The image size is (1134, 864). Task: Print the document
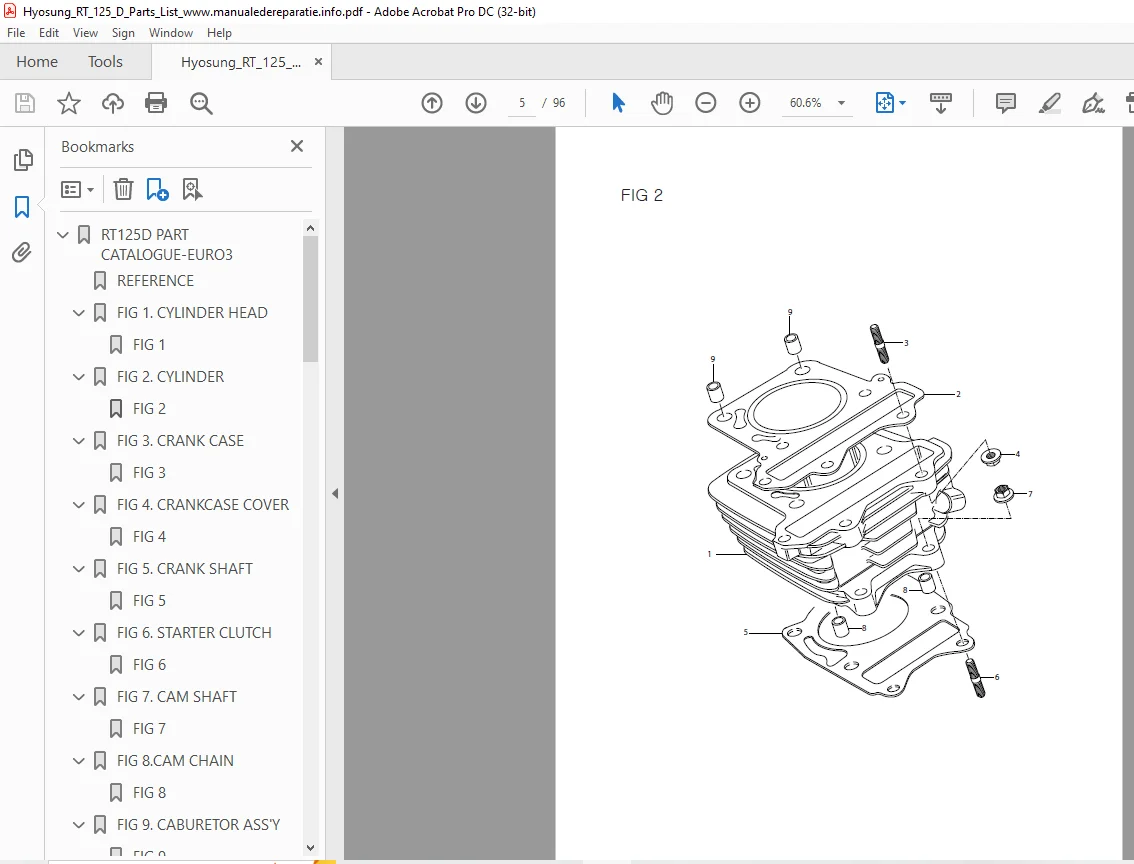pos(156,103)
